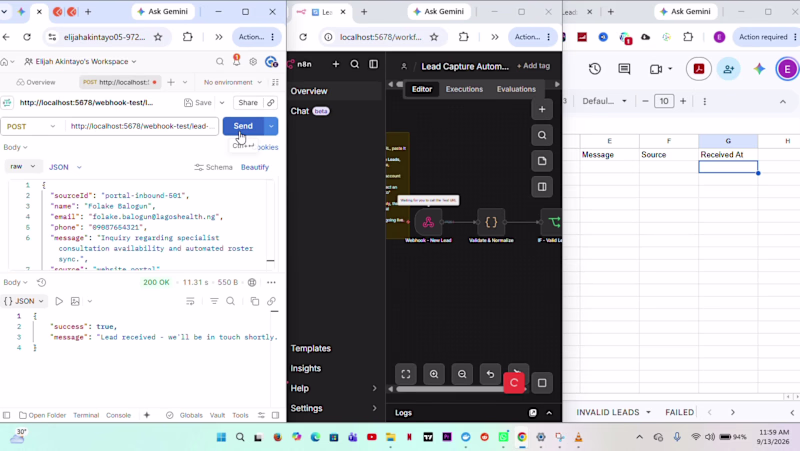This screenshot has width=800, height=451.
Task: Expand the n8n Logs panel chevron
Action: point(549,413)
